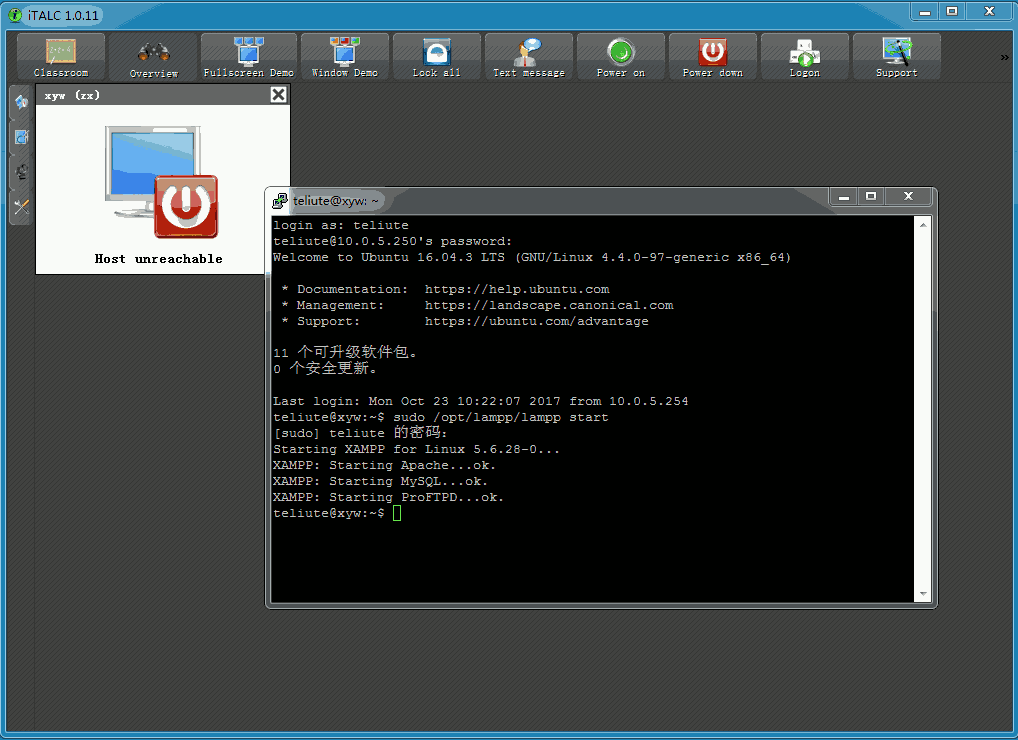Click the Power down button
The image size is (1018, 740).
(x=713, y=56)
